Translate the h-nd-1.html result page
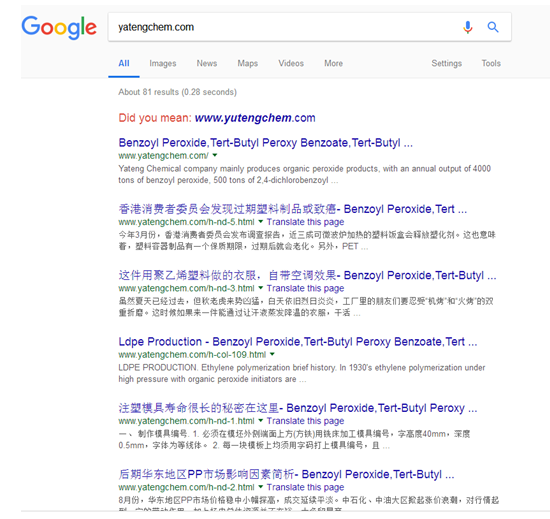 pyautogui.click(x=305, y=421)
